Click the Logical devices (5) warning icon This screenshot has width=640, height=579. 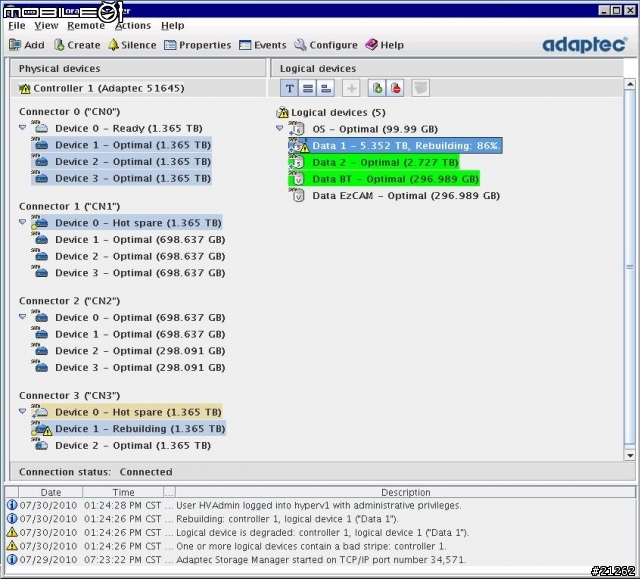(282, 112)
